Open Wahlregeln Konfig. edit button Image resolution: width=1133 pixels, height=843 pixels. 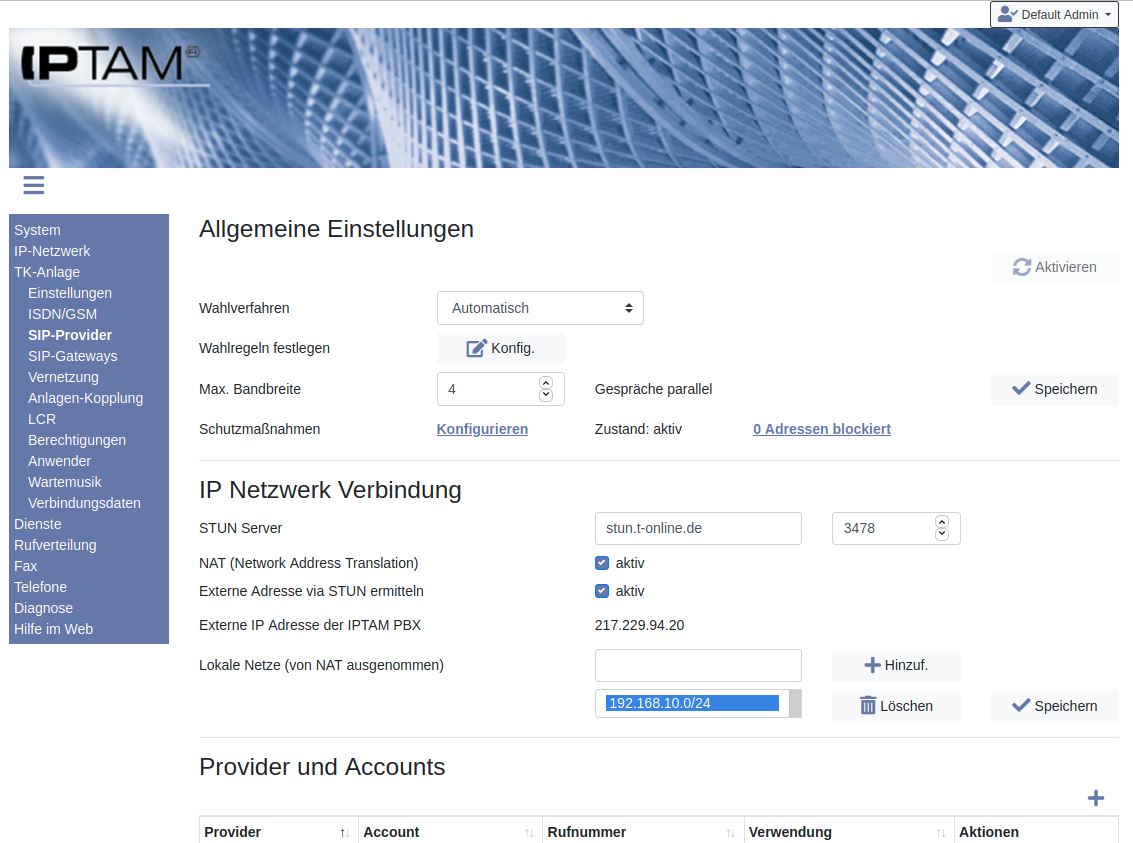click(x=501, y=348)
